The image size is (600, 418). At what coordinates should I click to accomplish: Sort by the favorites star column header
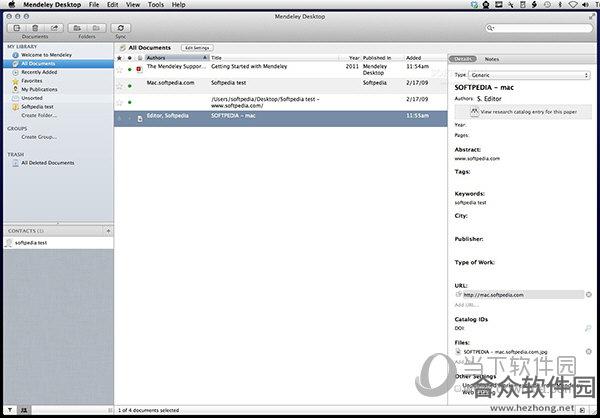pos(119,58)
